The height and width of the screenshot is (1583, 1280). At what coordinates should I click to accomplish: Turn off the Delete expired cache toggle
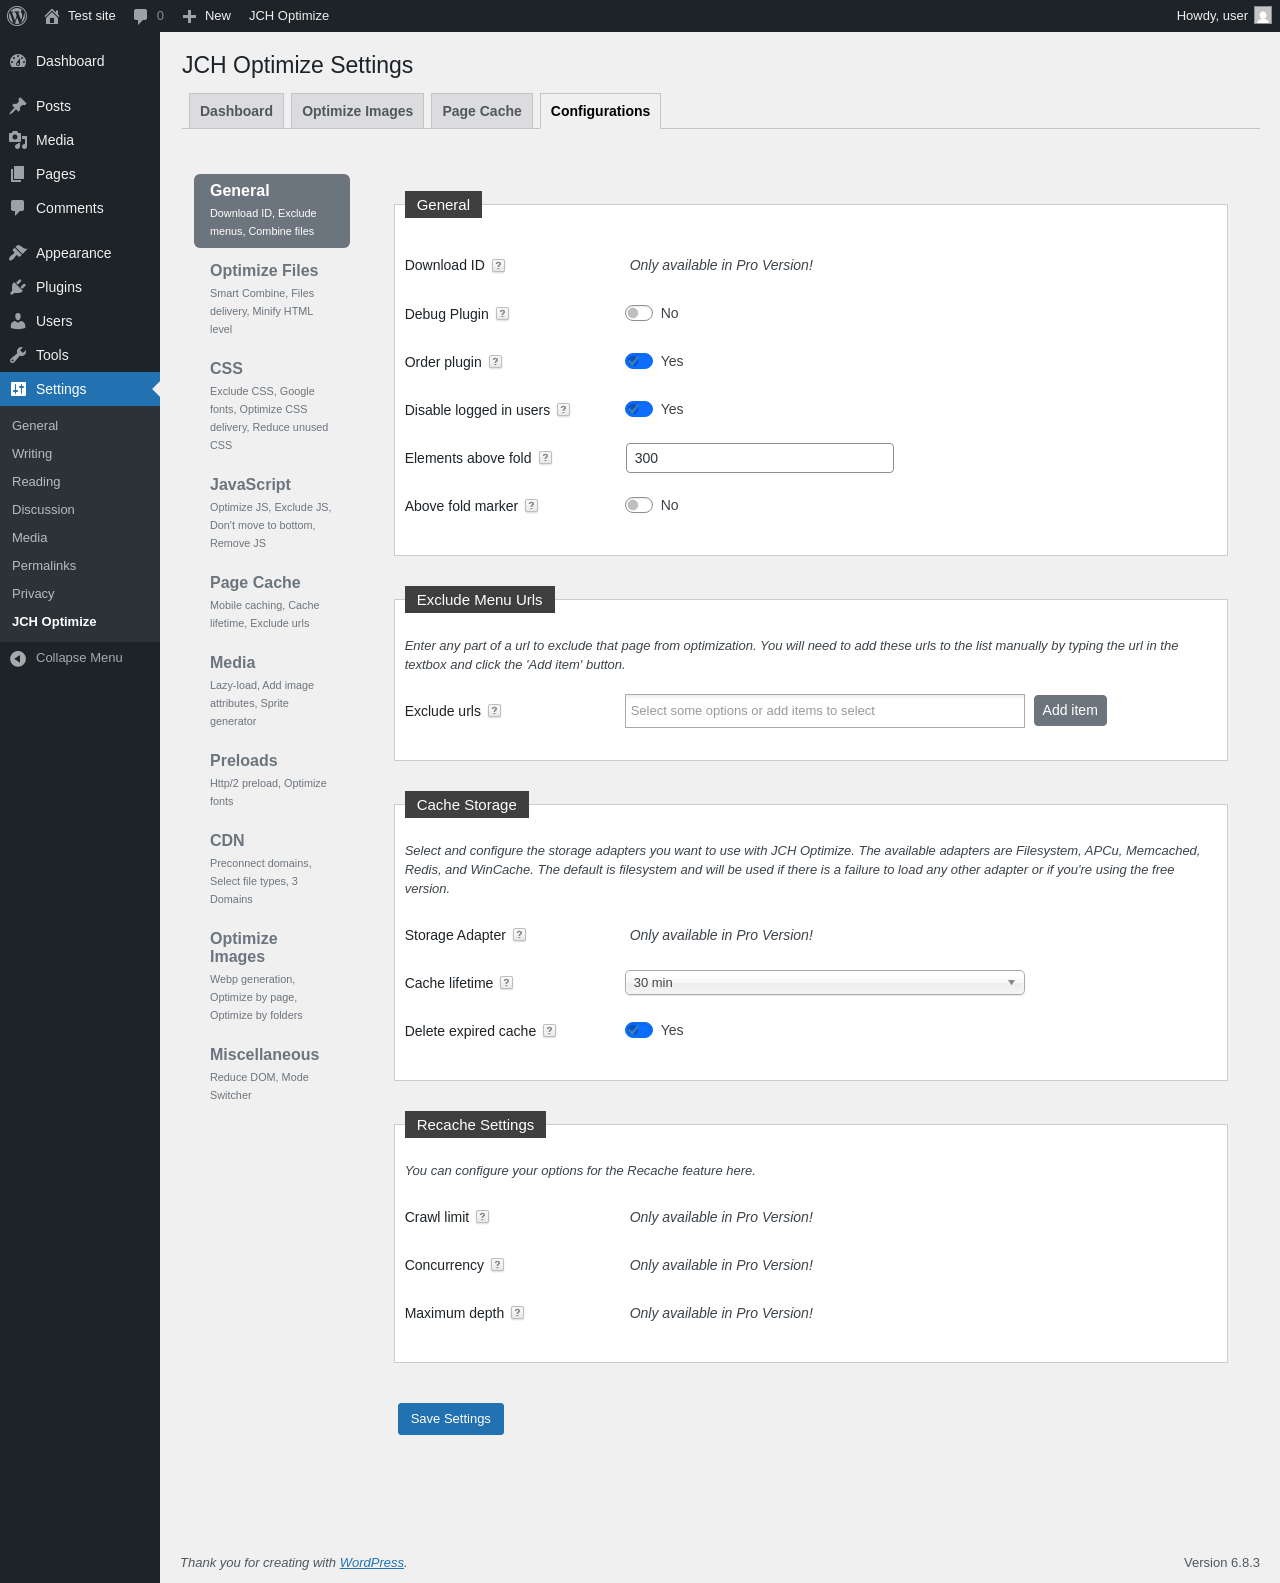pyautogui.click(x=639, y=1030)
